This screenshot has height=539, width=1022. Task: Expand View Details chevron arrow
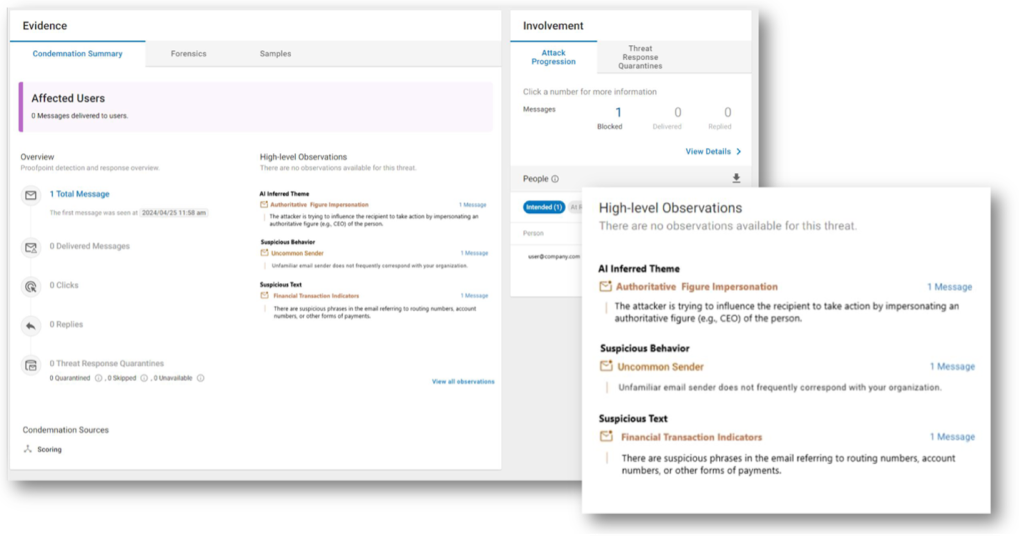[x=738, y=152]
